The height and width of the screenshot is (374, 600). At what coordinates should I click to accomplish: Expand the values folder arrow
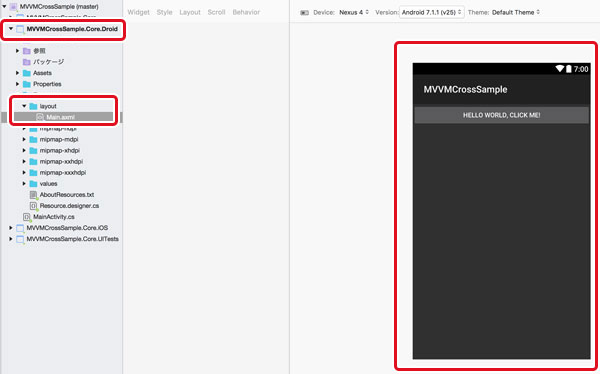pos(24,184)
